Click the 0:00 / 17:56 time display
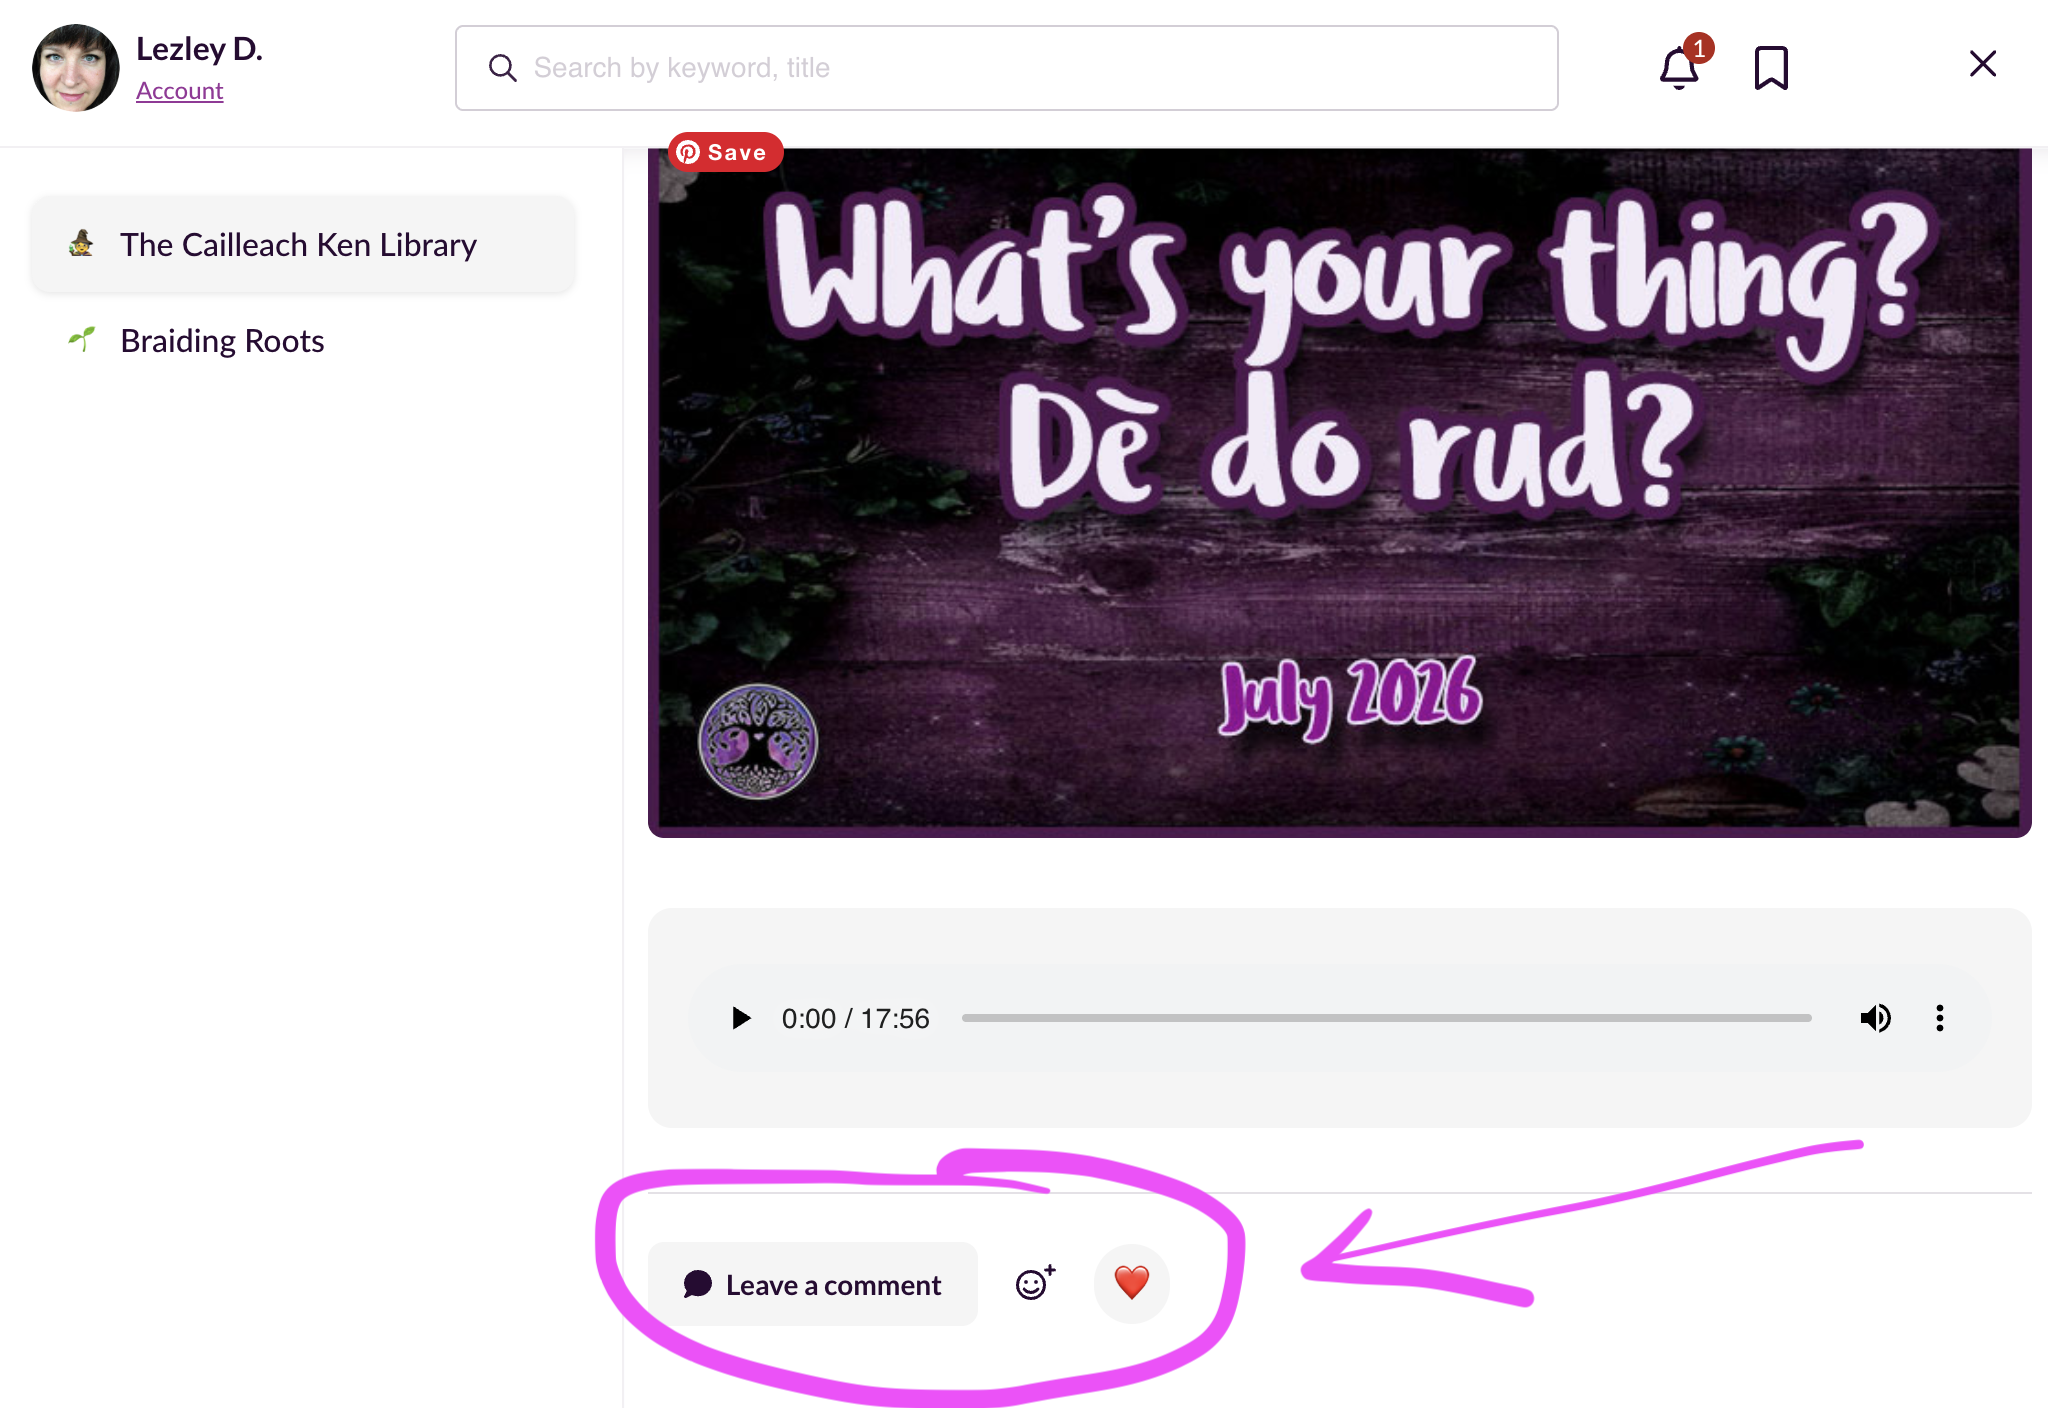Viewport: 2048px width, 1408px height. pyautogui.click(x=855, y=1018)
